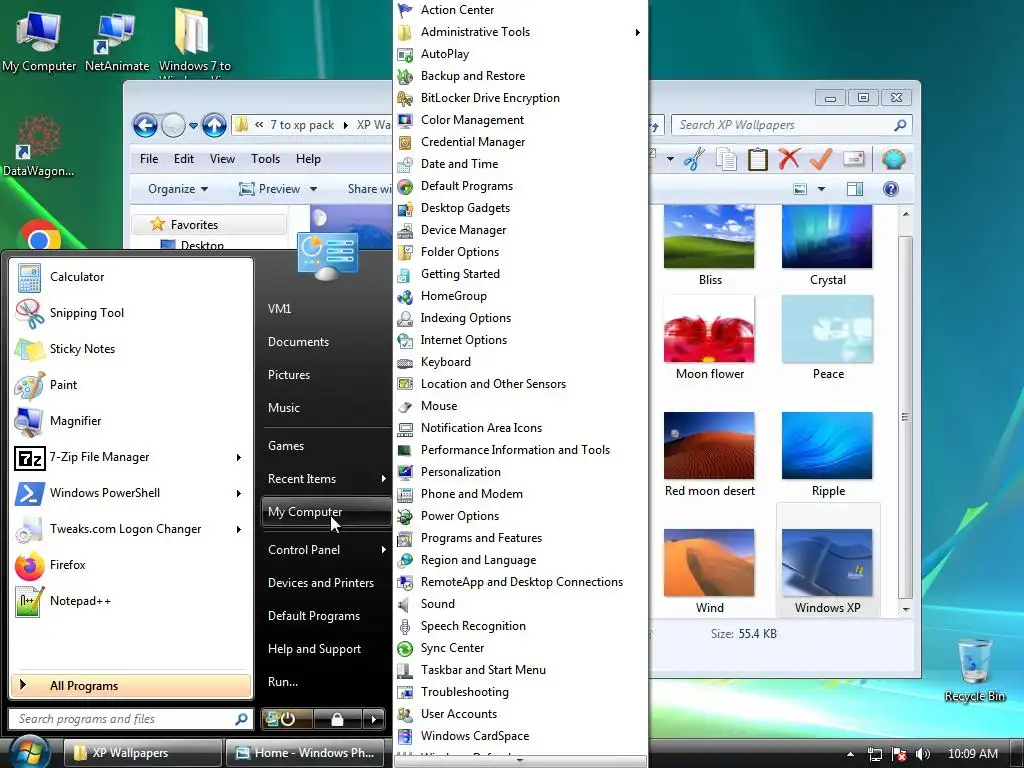1024x768 pixels.
Task: Open the File menu in Explorer
Action: [x=149, y=159]
